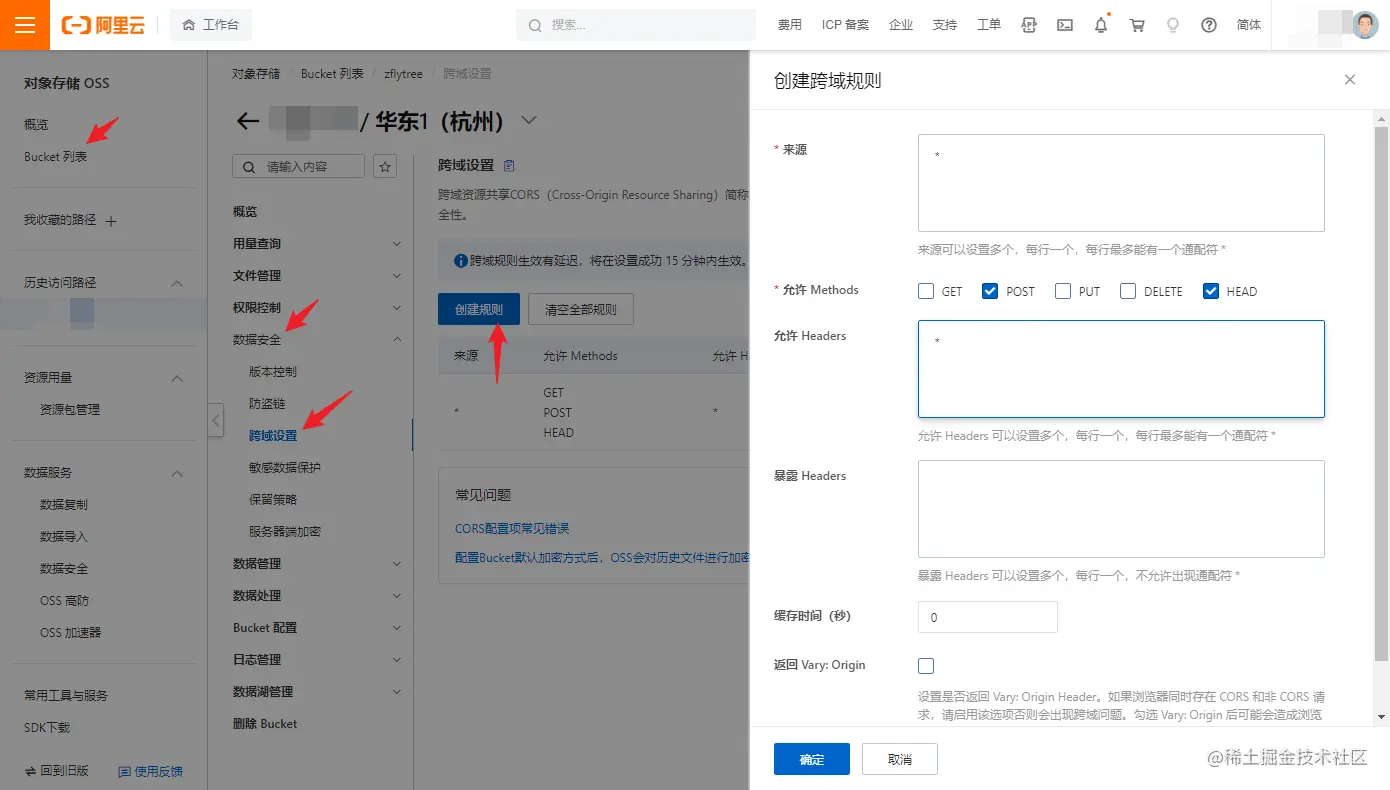Open the API debugging icon in the header

1029,25
